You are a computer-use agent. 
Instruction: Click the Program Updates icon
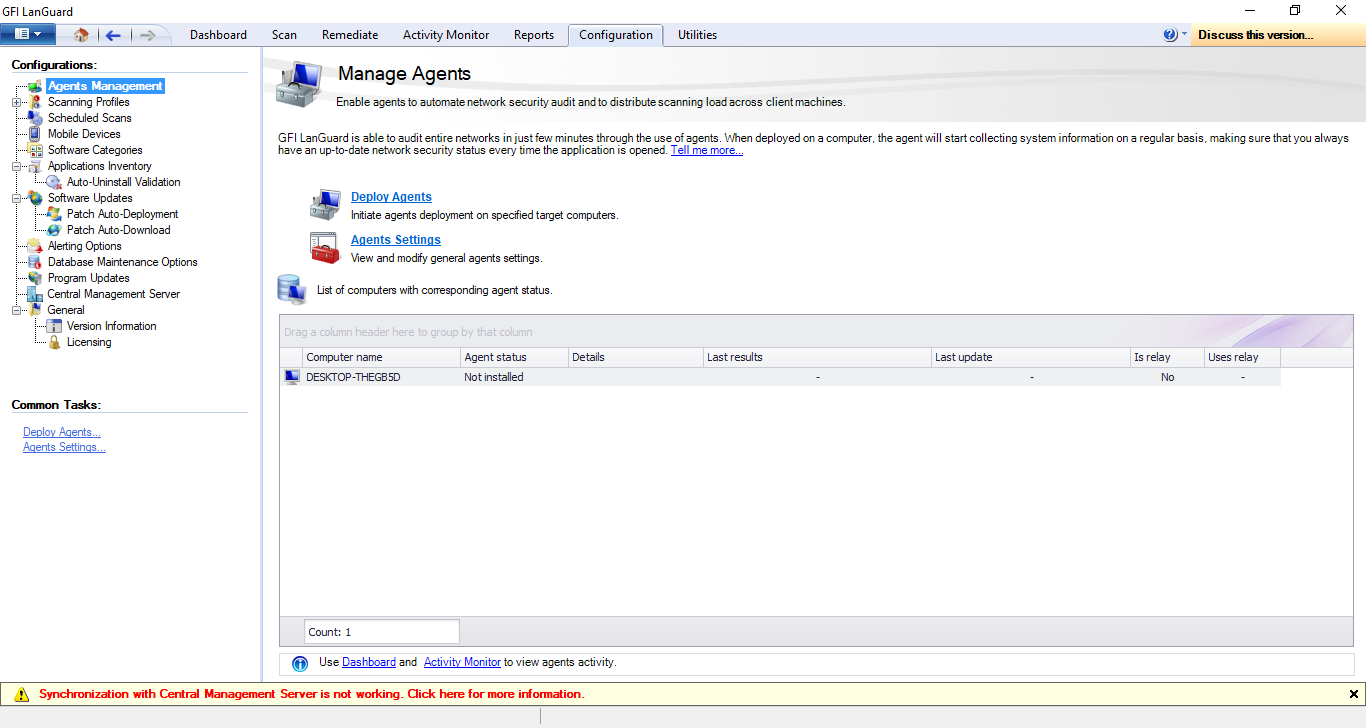pos(35,278)
